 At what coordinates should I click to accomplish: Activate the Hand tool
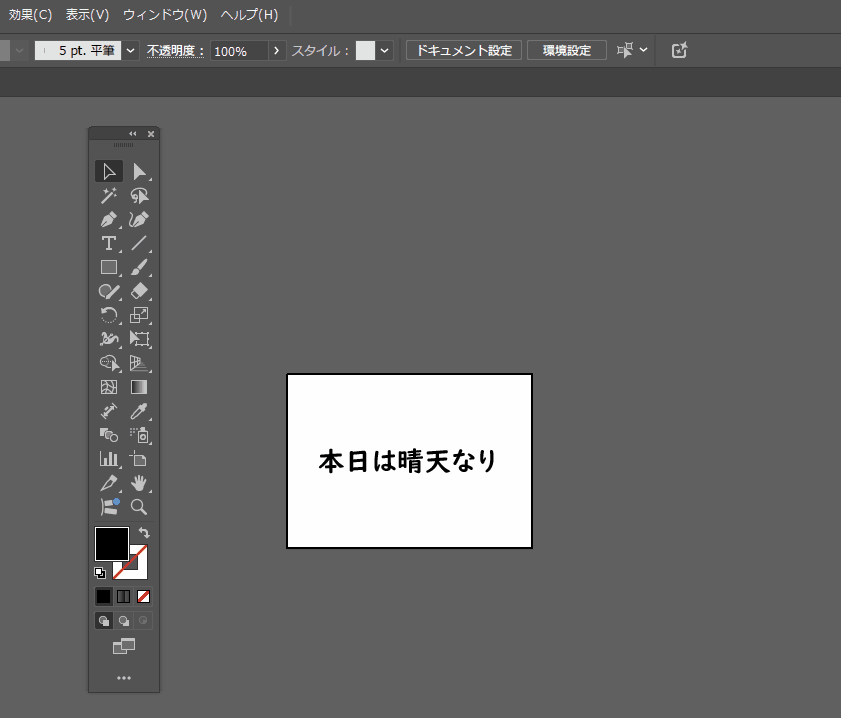pyautogui.click(x=139, y=483)
